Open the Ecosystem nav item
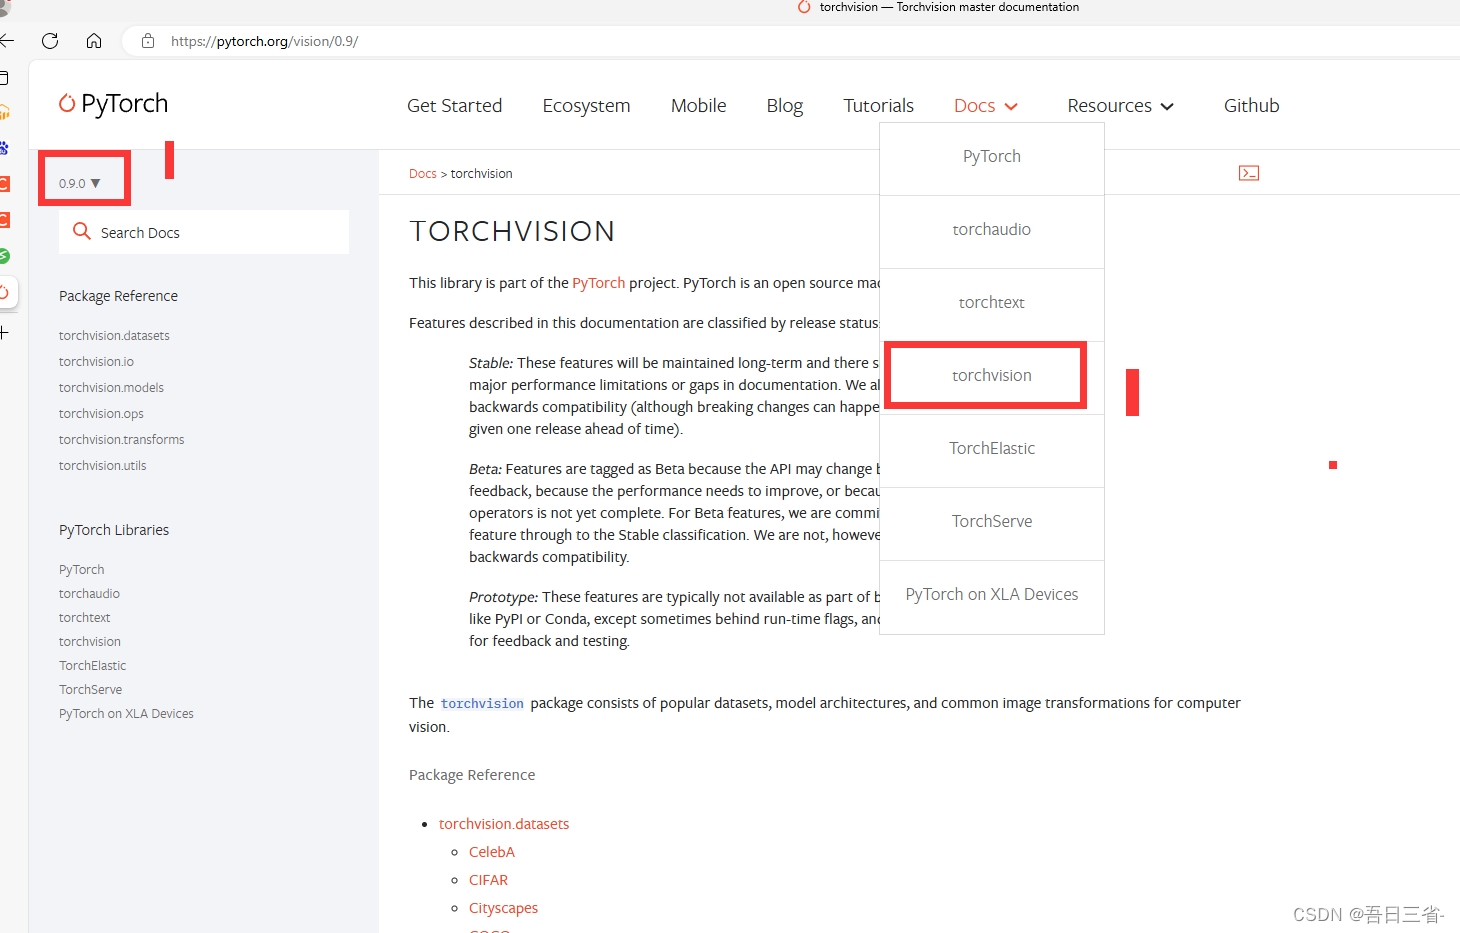The image size is (1460, 933). point(587,106)
